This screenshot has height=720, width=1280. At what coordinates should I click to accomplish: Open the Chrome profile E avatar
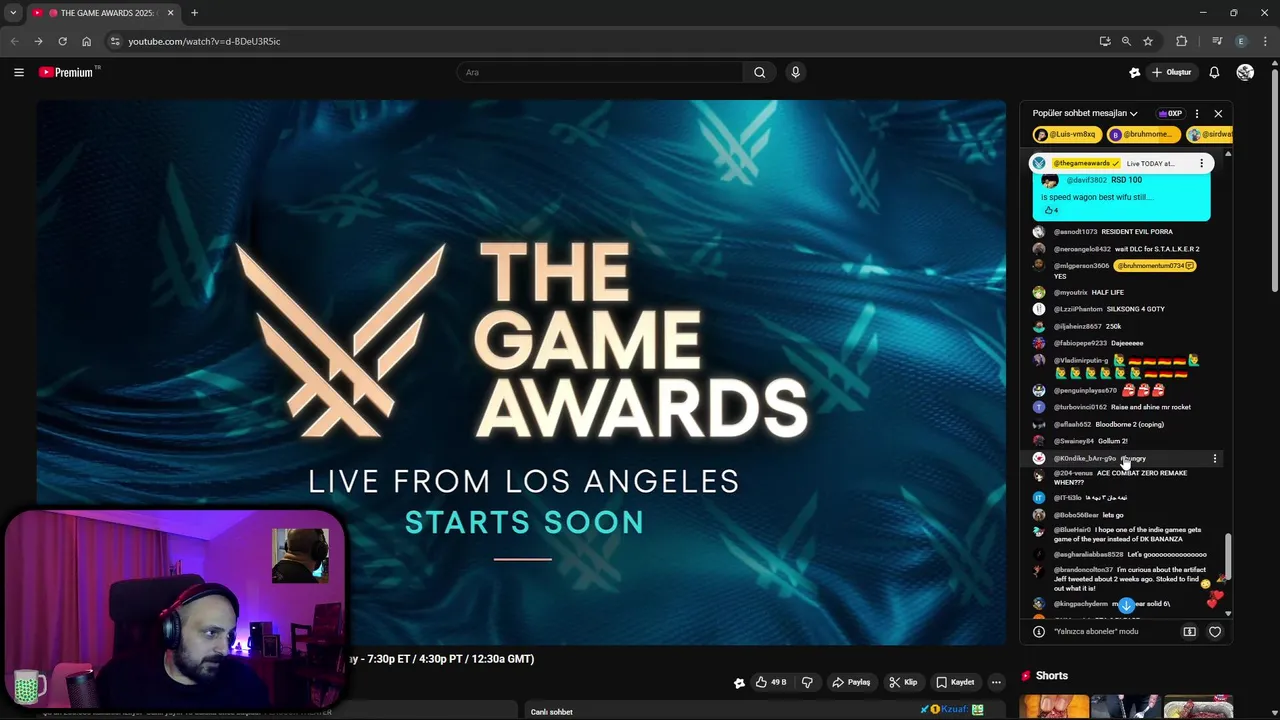1241,41
